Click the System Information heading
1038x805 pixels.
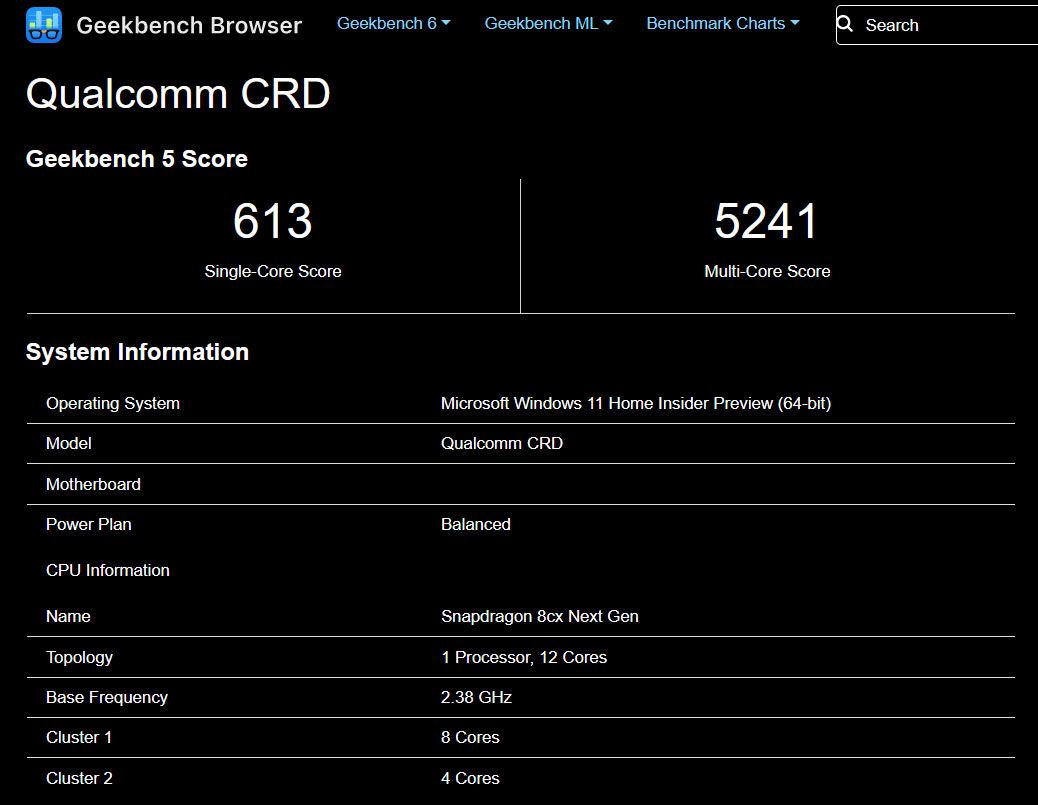137,351
